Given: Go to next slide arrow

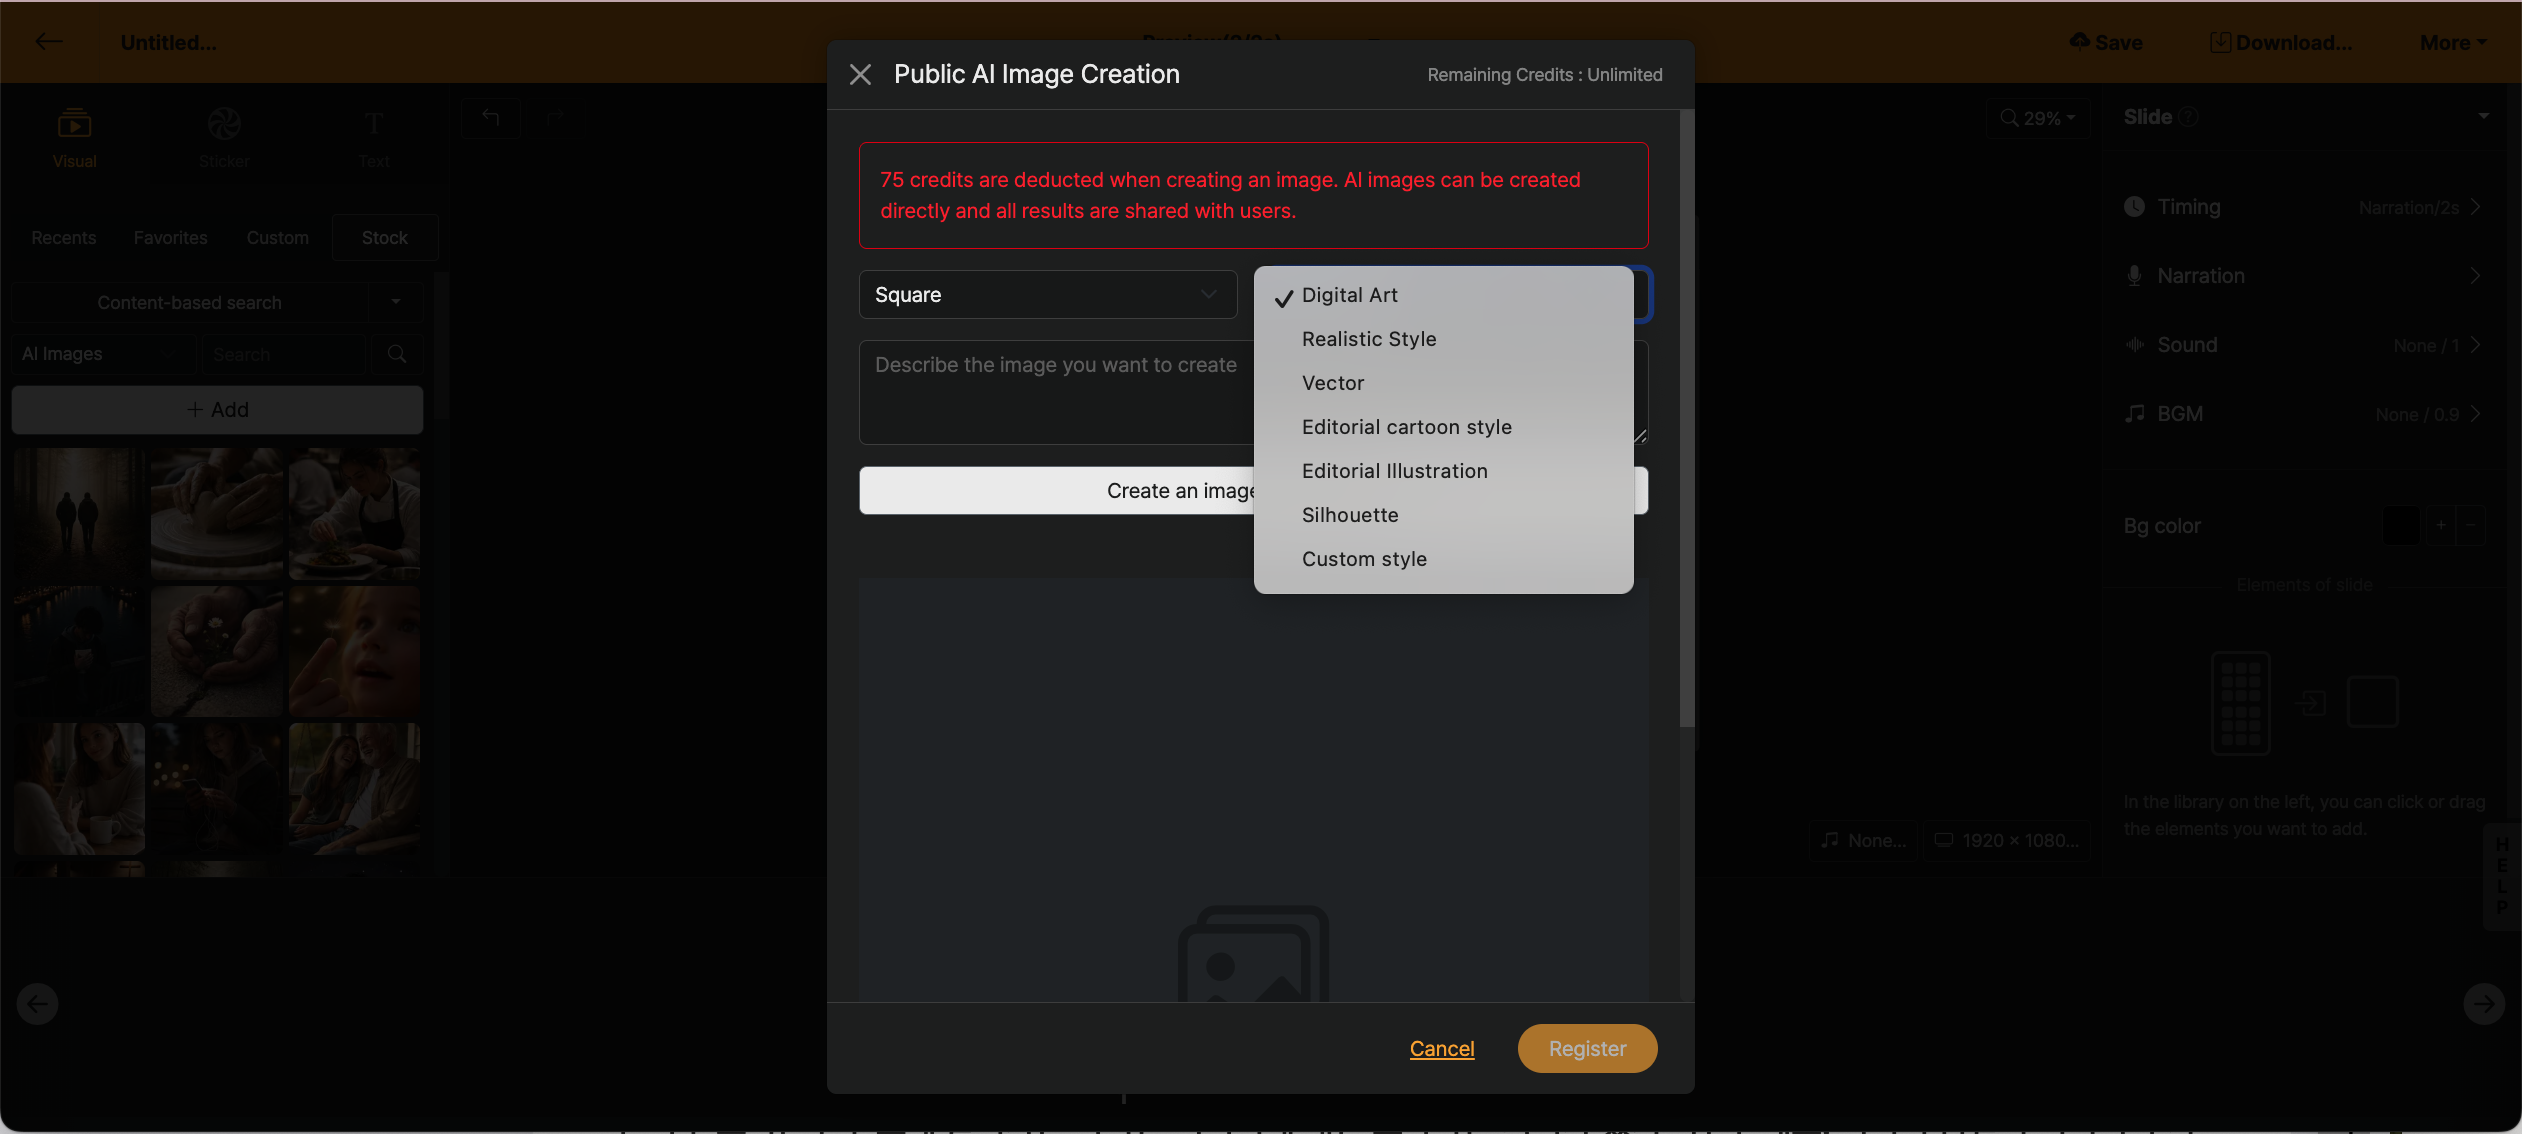Looking at the screenshot, I should click(2484, 1003).
